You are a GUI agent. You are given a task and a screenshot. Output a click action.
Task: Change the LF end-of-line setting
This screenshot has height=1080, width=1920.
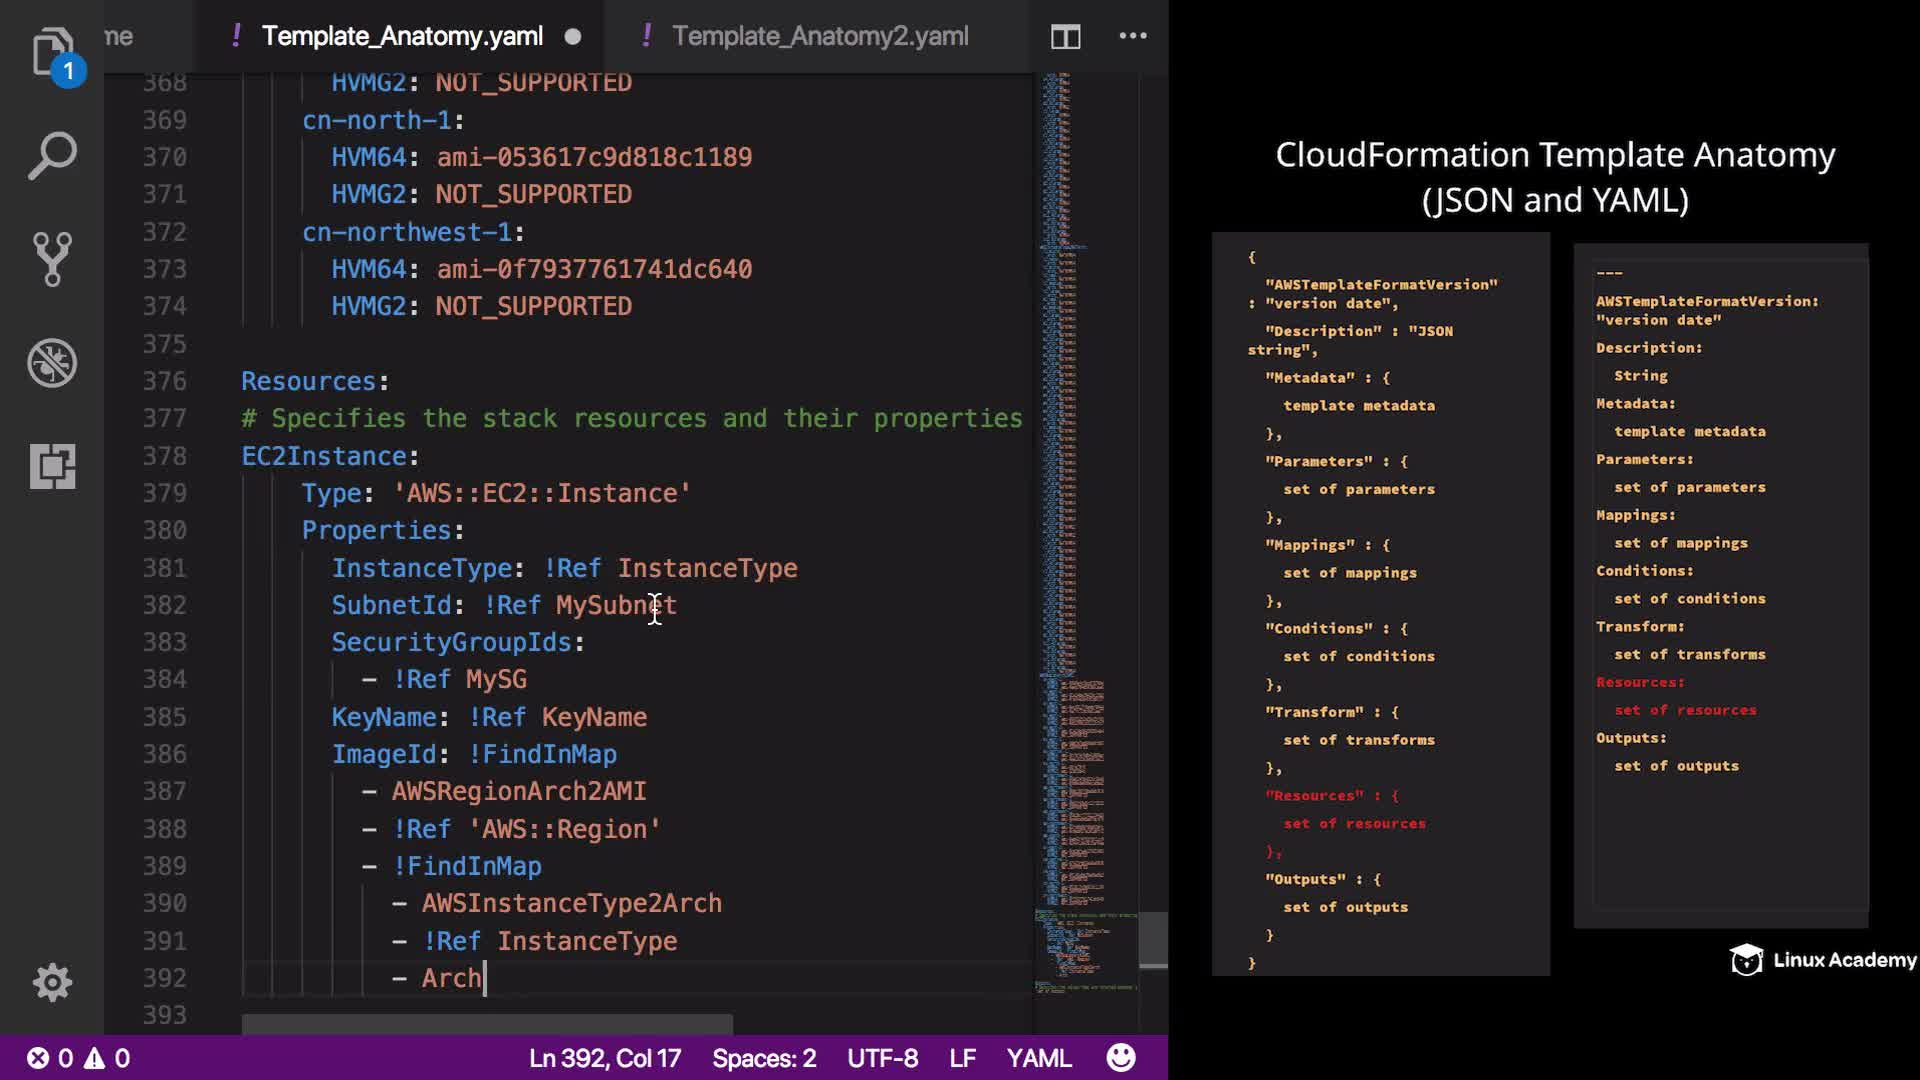(x=962, y=1058)
